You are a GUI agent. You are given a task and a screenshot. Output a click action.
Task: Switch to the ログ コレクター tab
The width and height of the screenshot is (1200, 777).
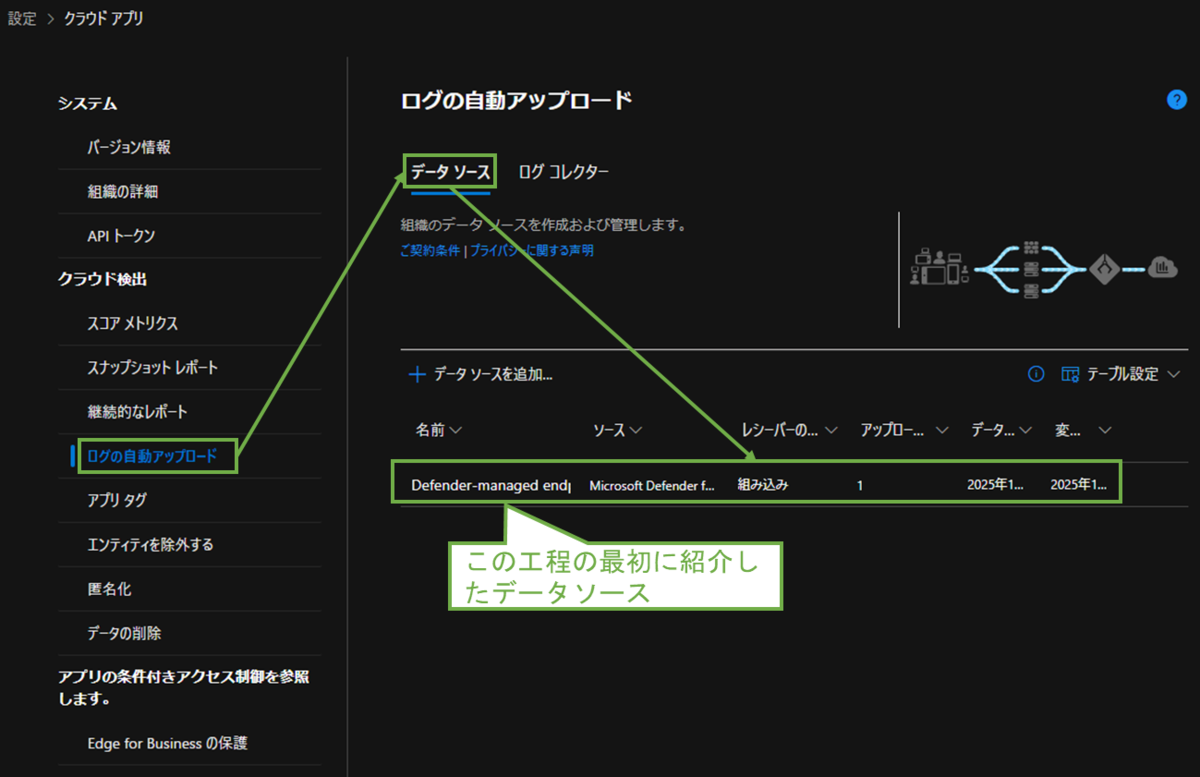point(563,172)
